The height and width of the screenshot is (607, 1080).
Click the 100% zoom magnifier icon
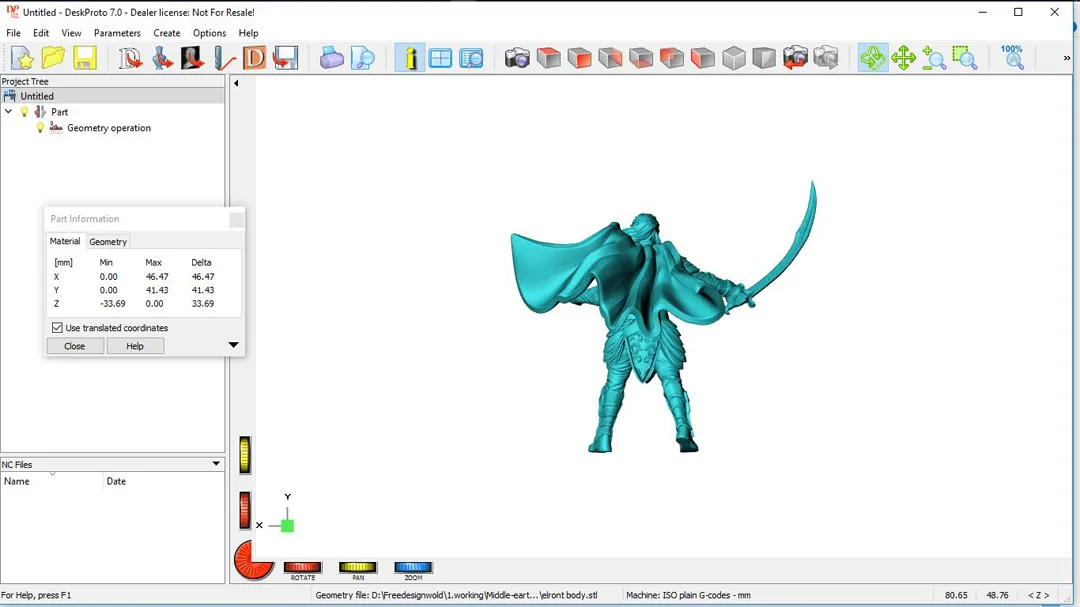pyautogui.click(x=1012, y=58)
